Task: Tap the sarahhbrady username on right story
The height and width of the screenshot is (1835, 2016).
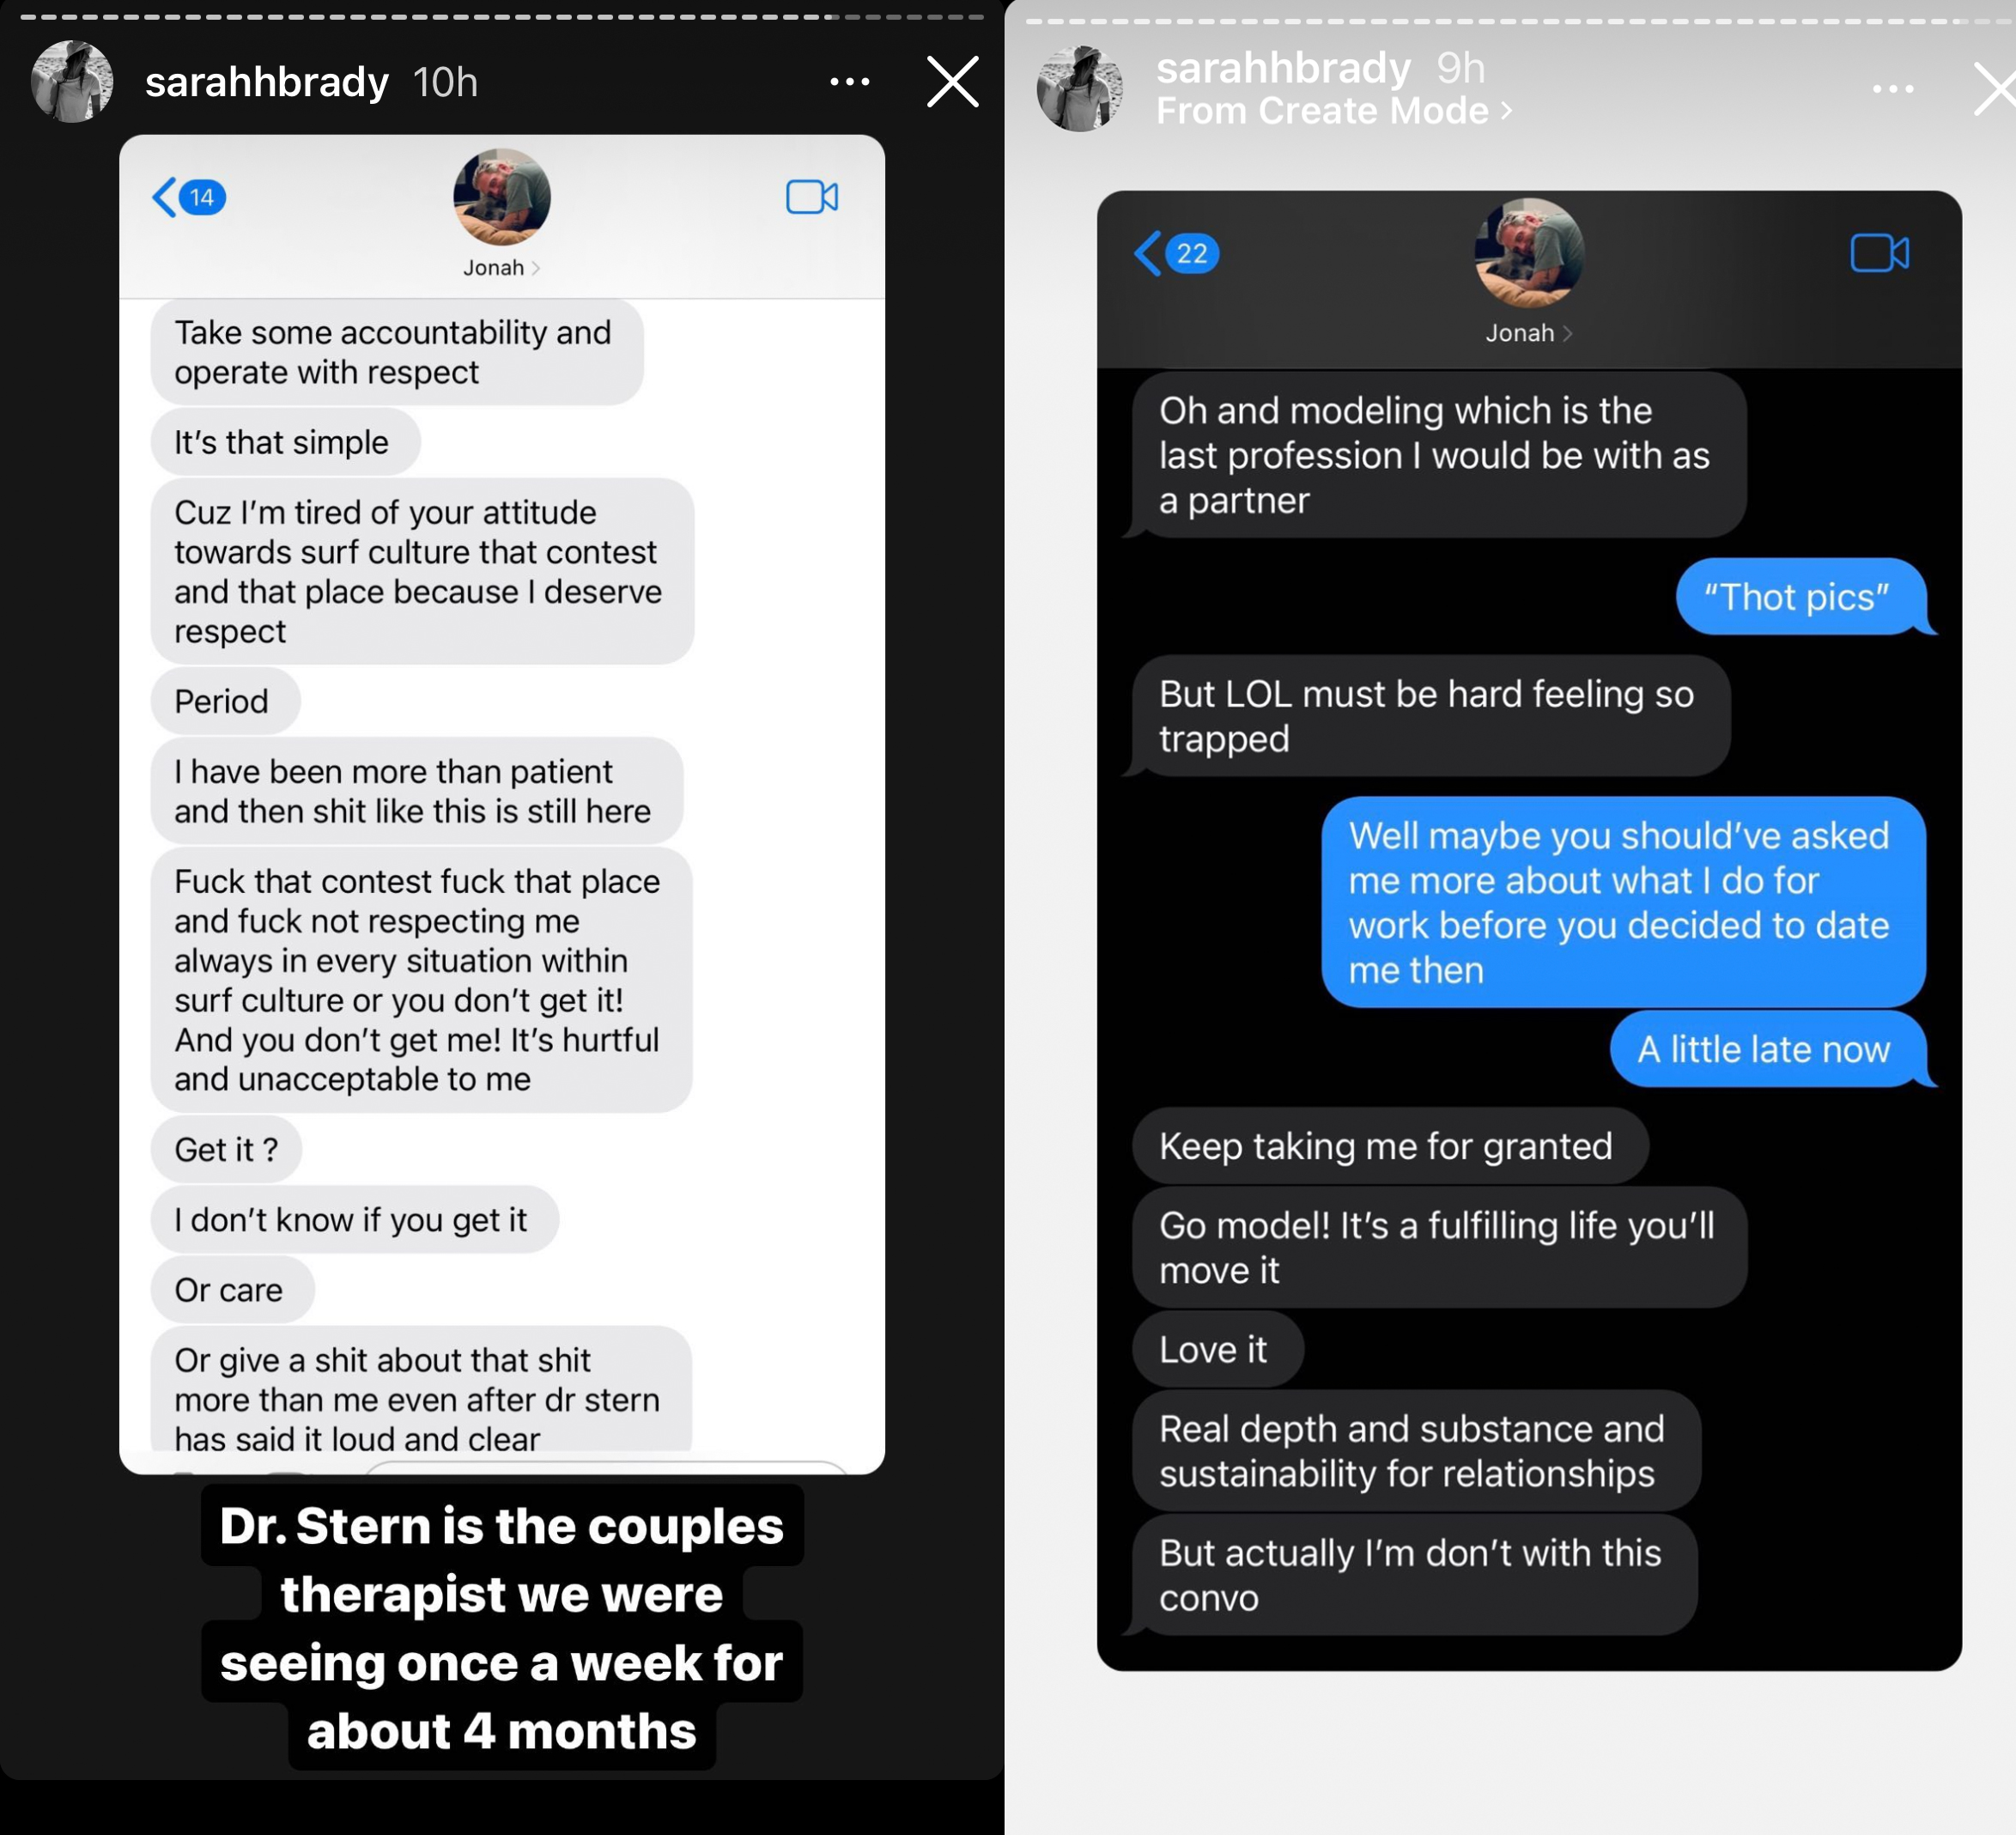Action: pyautogui.click(x=1283, y=67)
